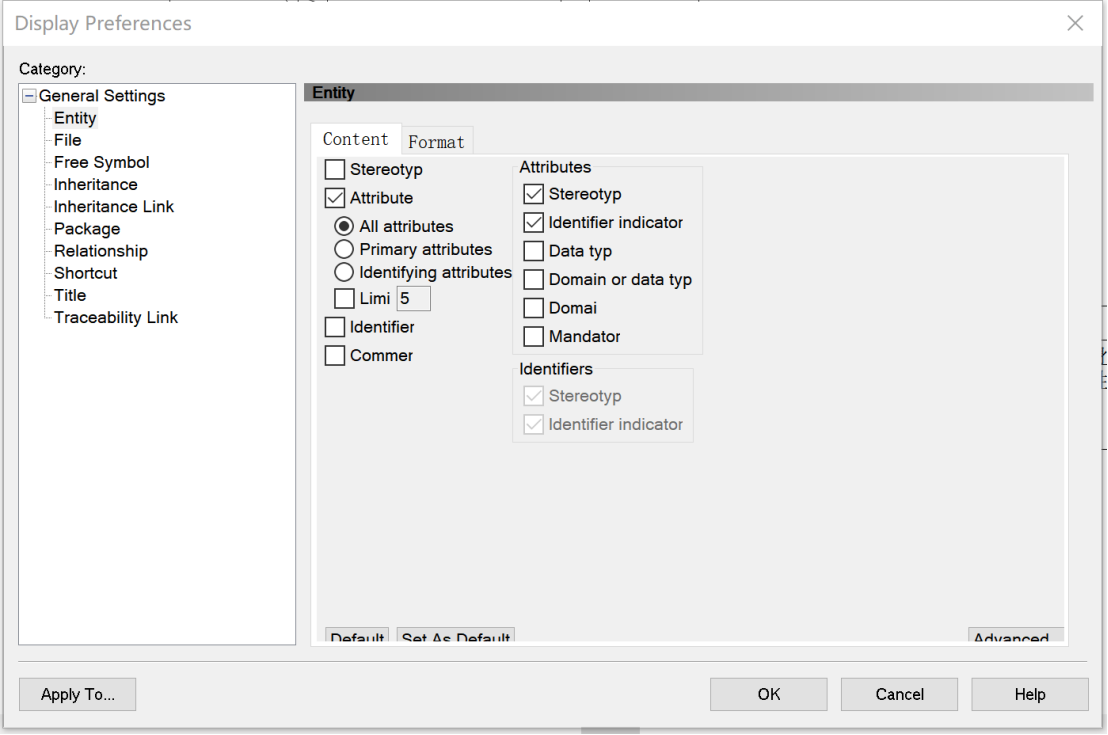Open the Content tab
1108x735 pixels.
(x=355, y=139)
